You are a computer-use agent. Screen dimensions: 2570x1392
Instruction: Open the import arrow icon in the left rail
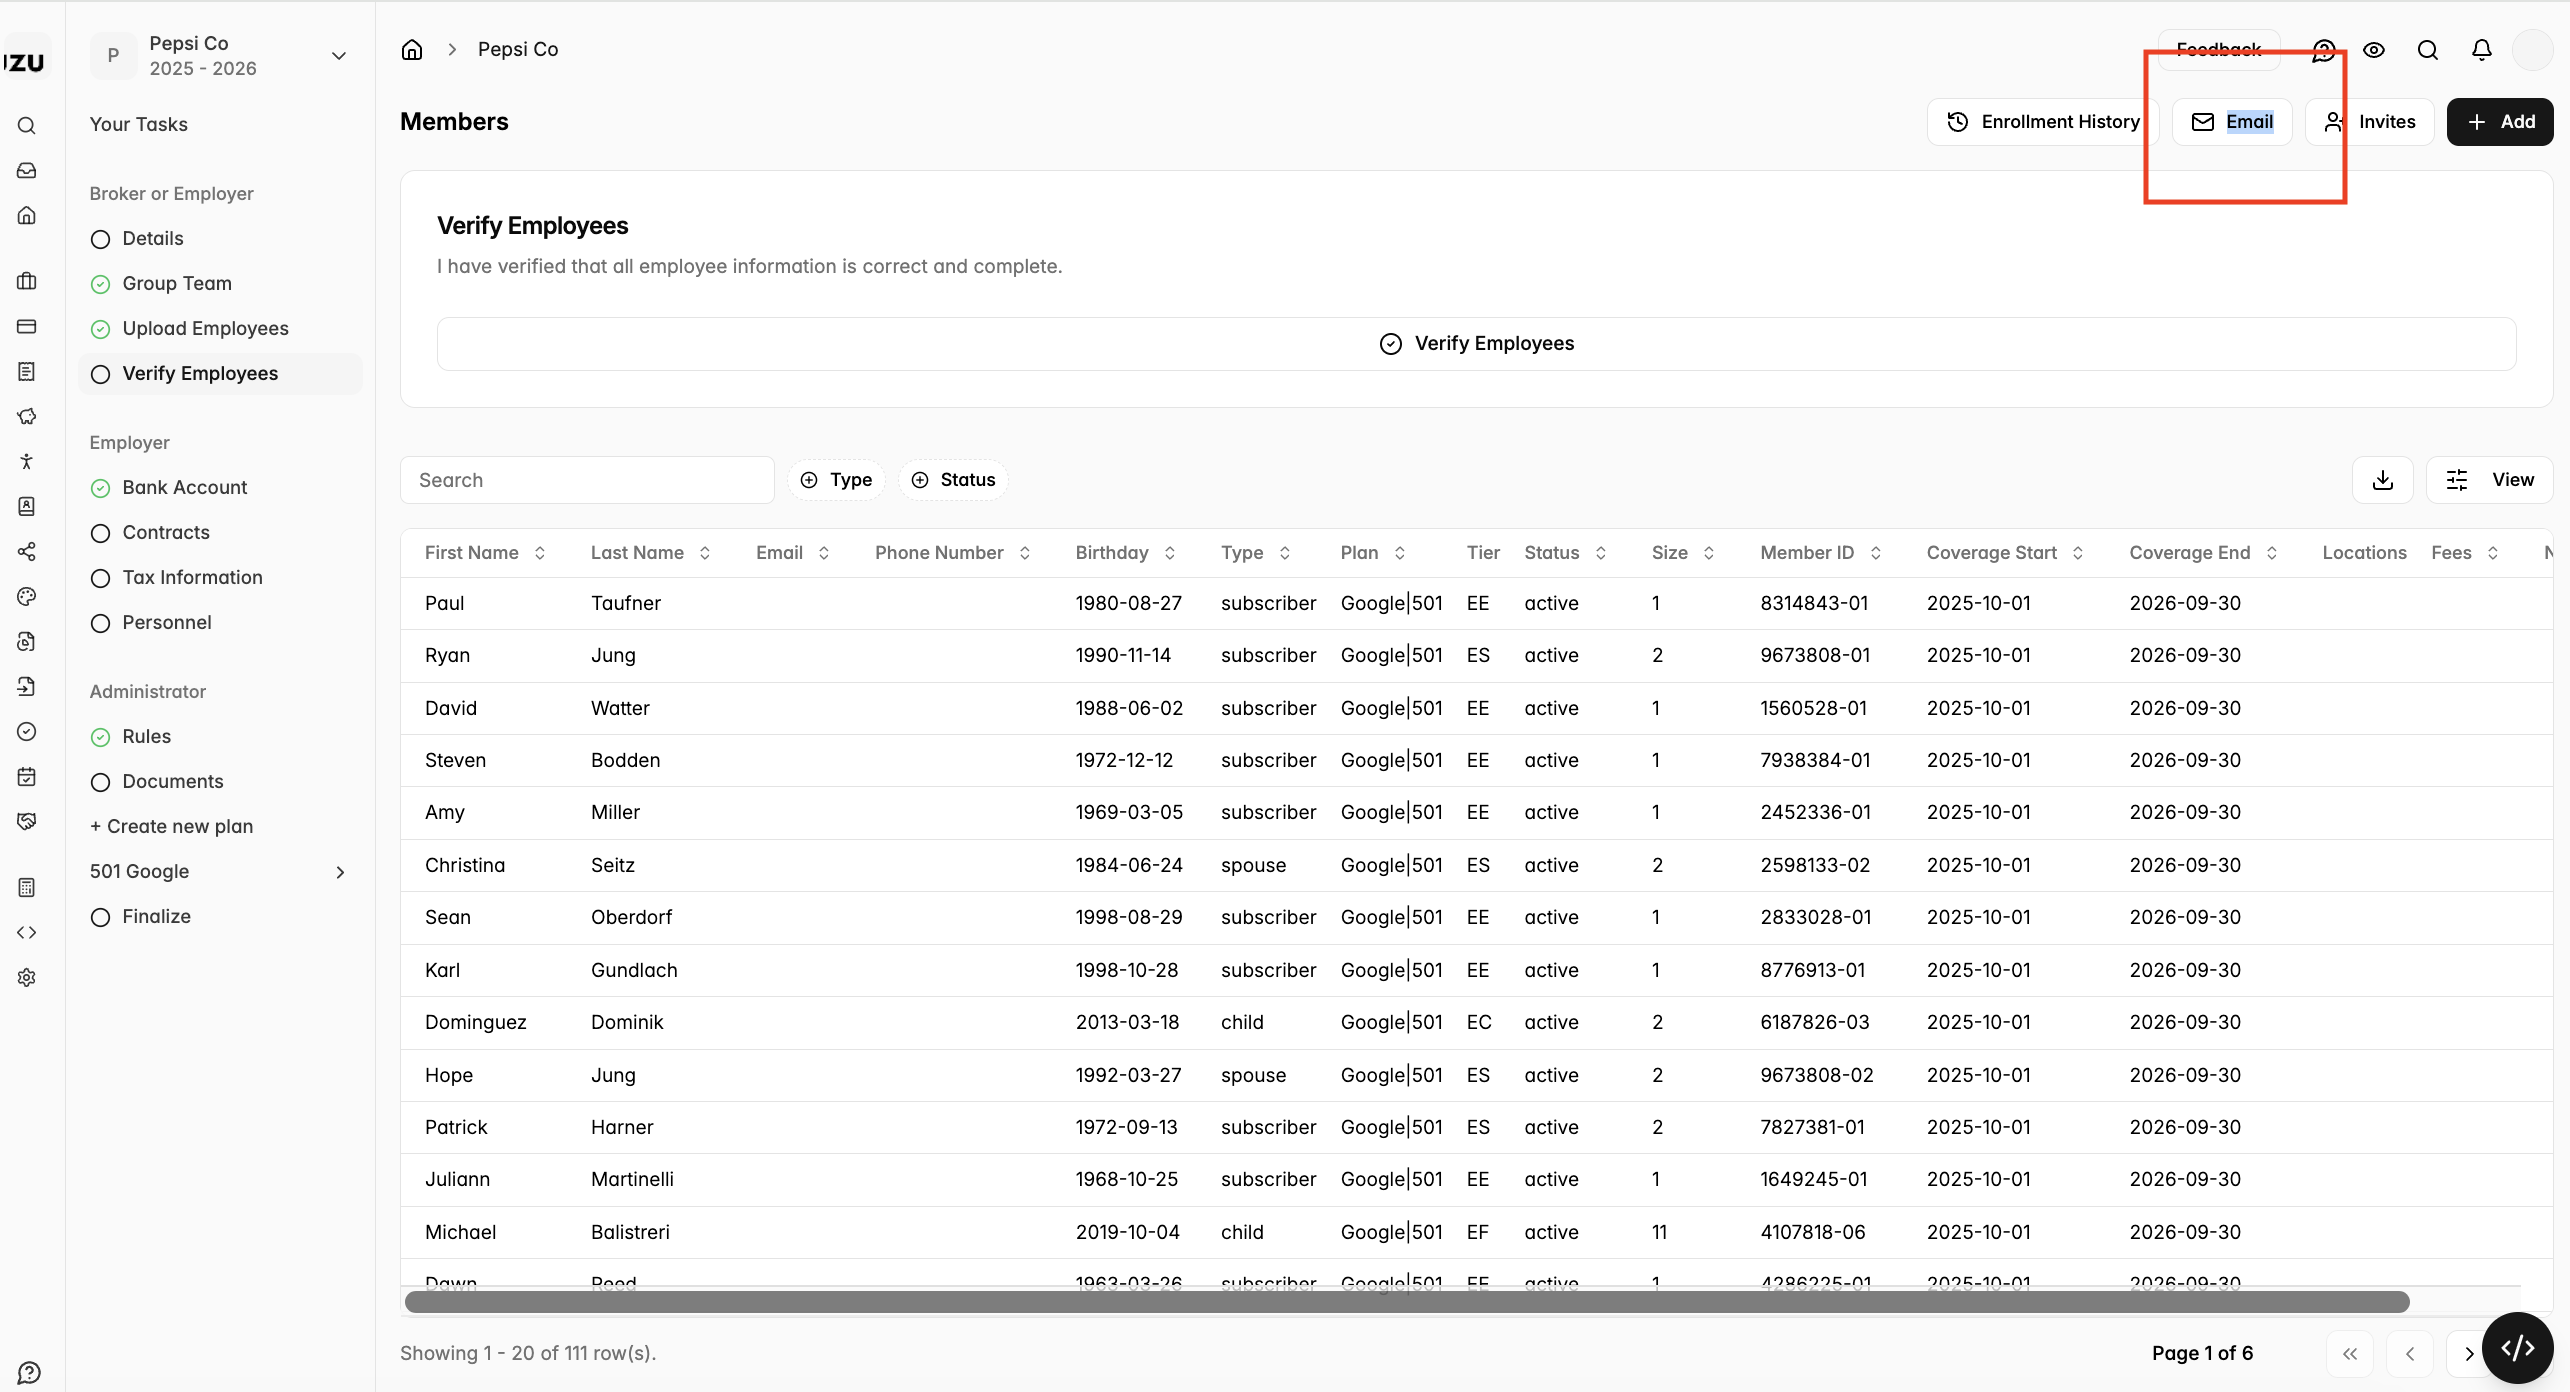tap(27, 686)
